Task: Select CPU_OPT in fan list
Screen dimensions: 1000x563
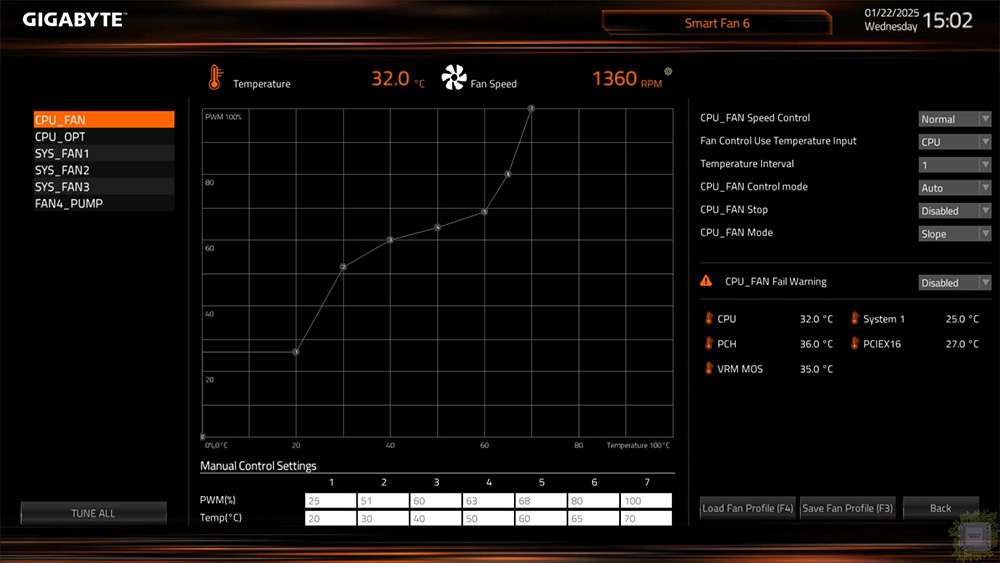Action: 104,136
